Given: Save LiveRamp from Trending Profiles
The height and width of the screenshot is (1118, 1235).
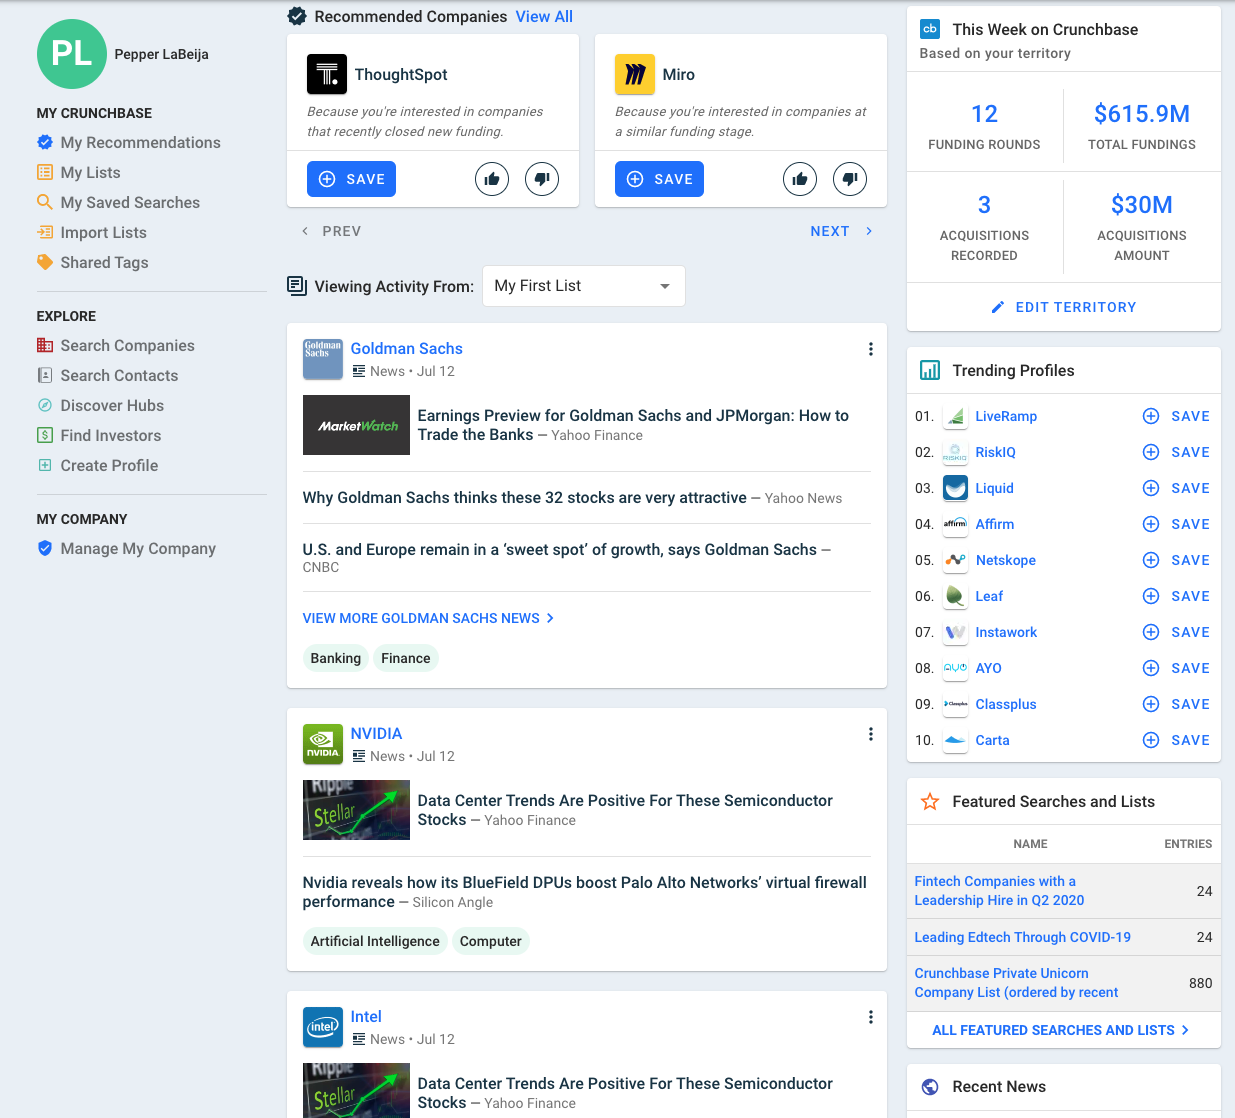Looking at the screenshot, I should (1177, 416).
